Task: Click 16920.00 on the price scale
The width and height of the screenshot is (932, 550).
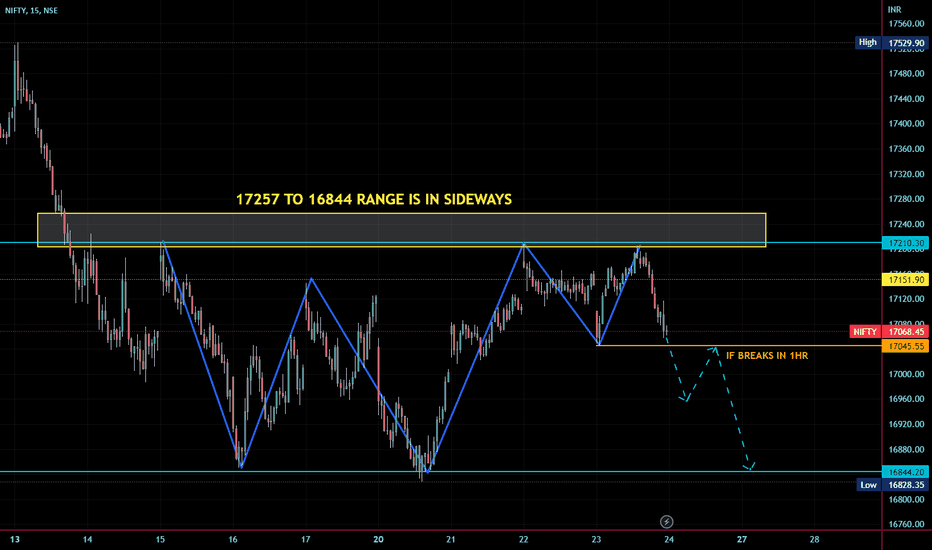Action: (x=906, y=424)
